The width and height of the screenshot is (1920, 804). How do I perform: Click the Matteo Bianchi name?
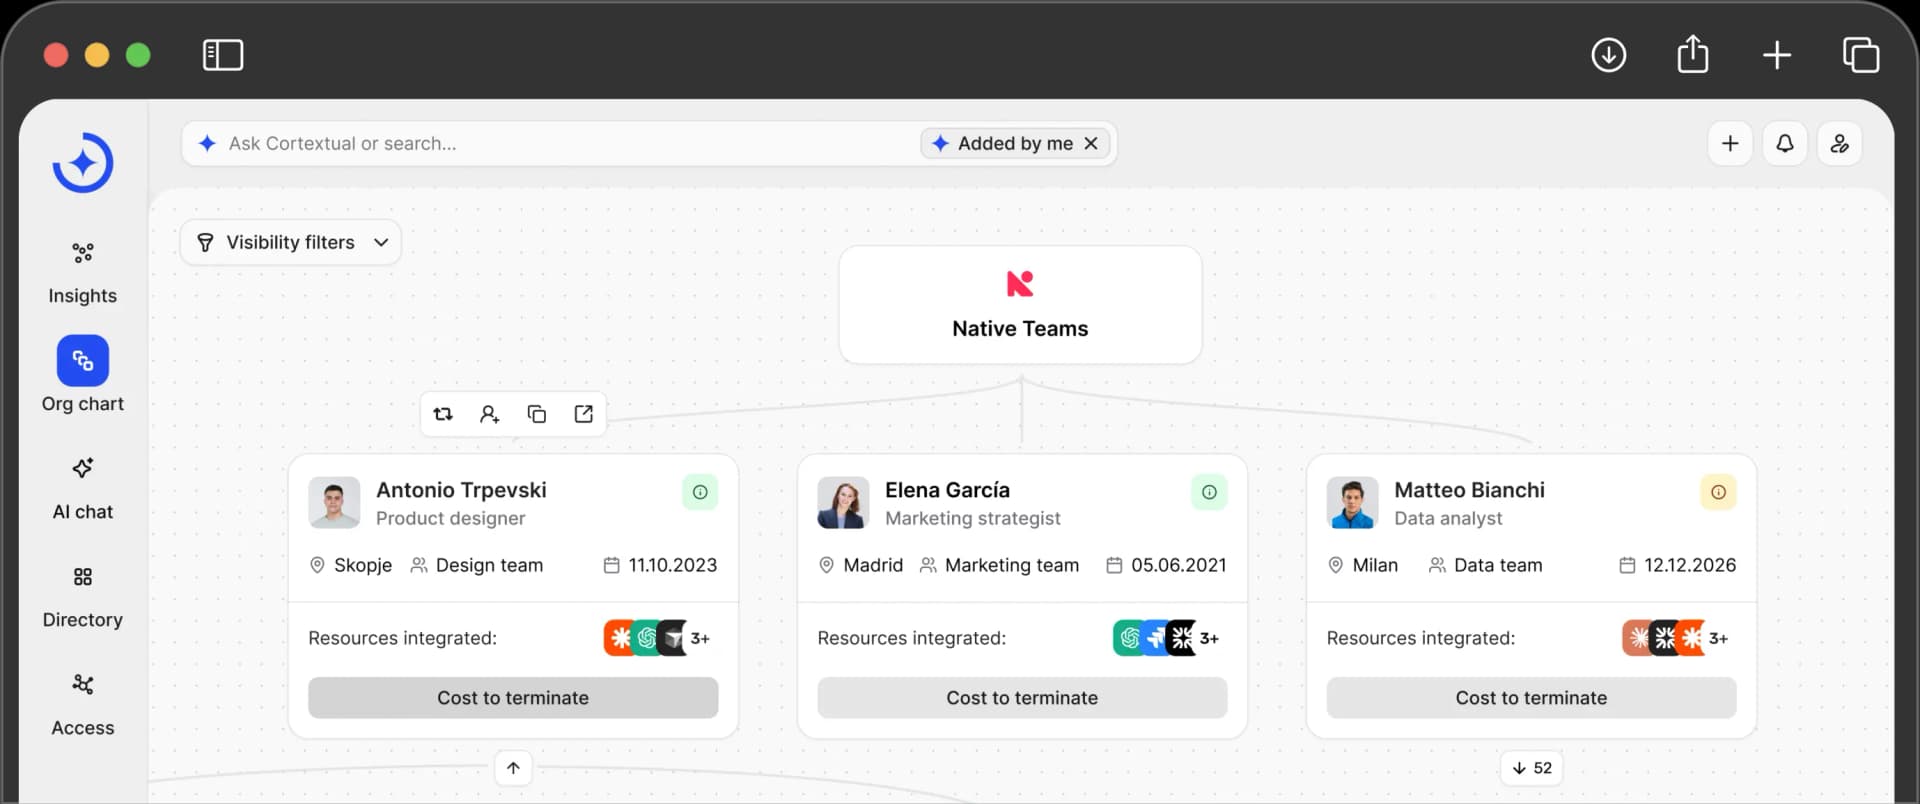[x=1469, y=490]
